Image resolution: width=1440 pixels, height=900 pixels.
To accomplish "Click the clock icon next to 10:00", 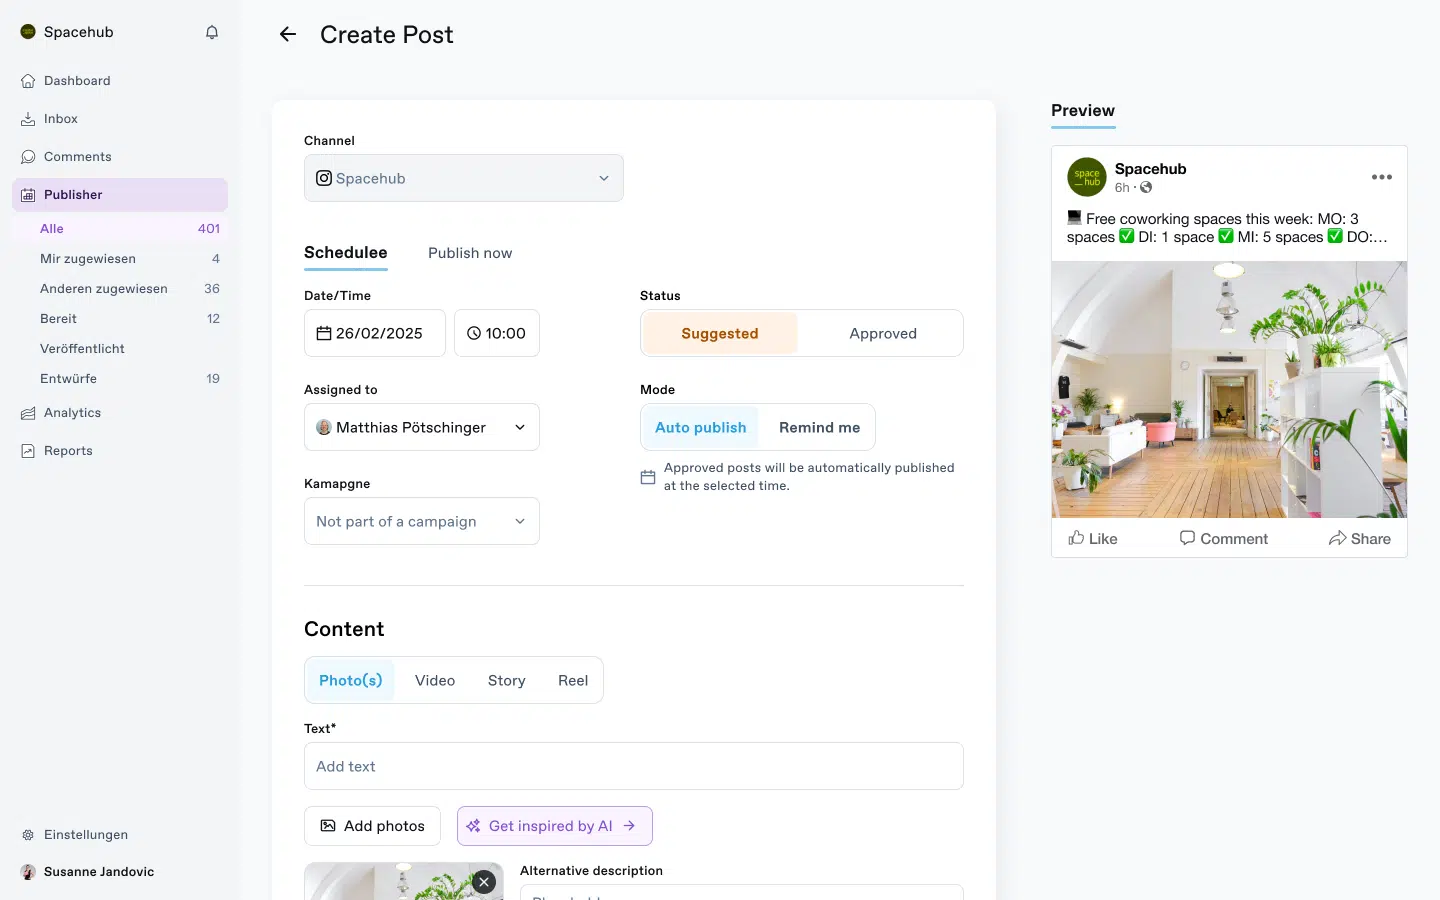I will 475,333.
